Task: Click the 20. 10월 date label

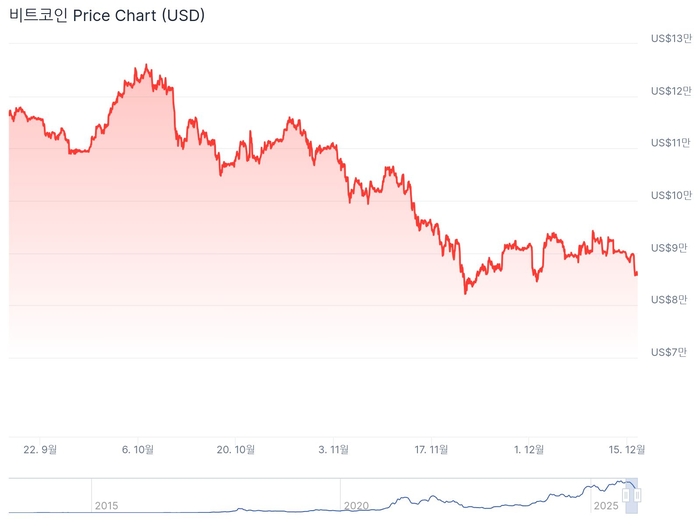Action: [236, 450]
